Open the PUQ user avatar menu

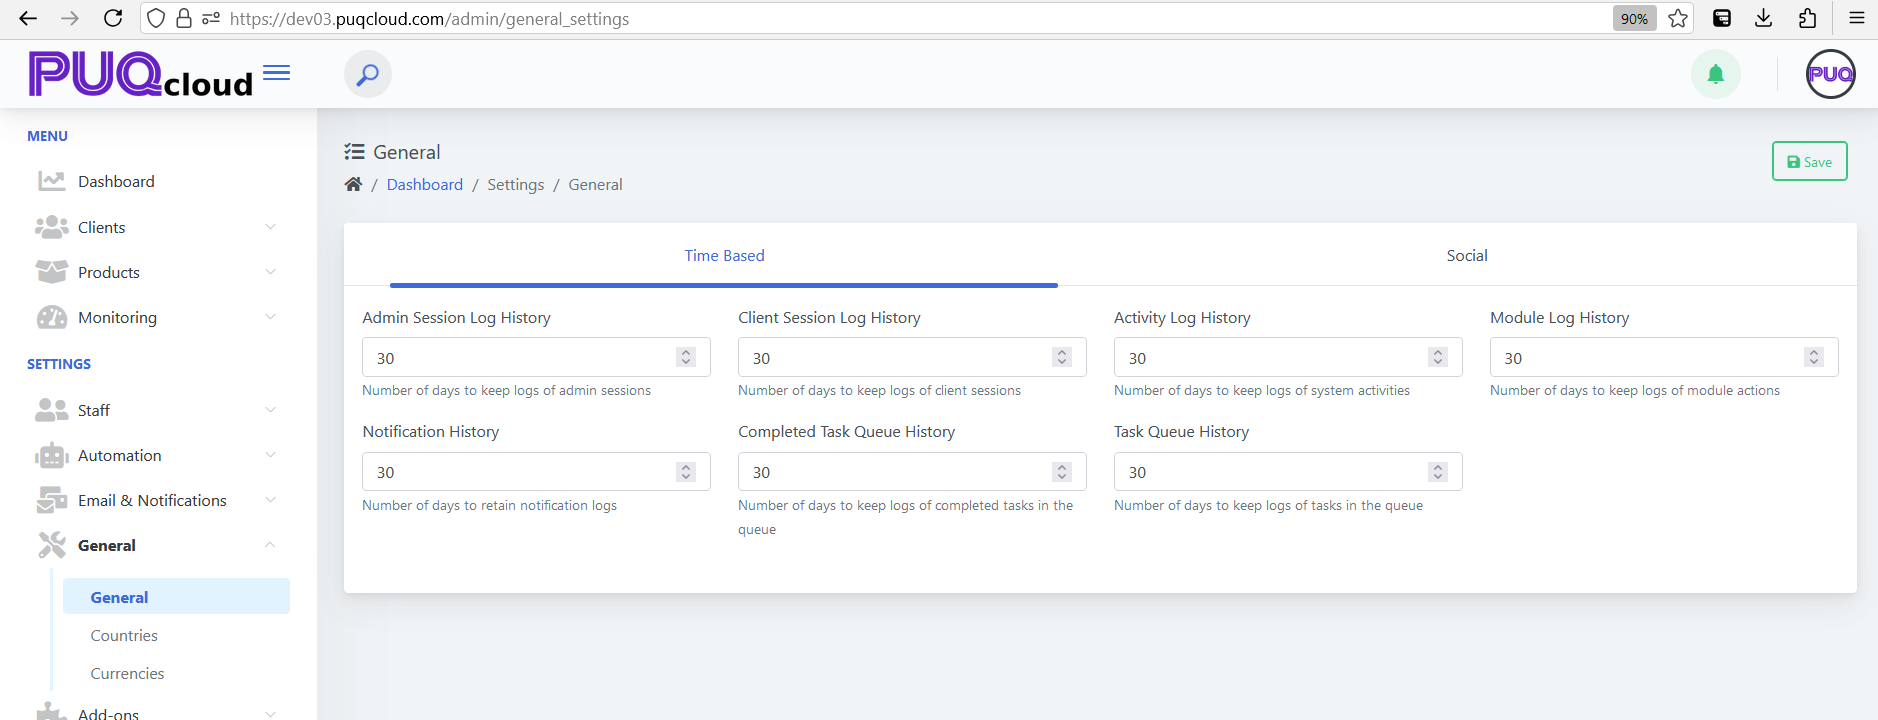click(x=1831, y=74)
